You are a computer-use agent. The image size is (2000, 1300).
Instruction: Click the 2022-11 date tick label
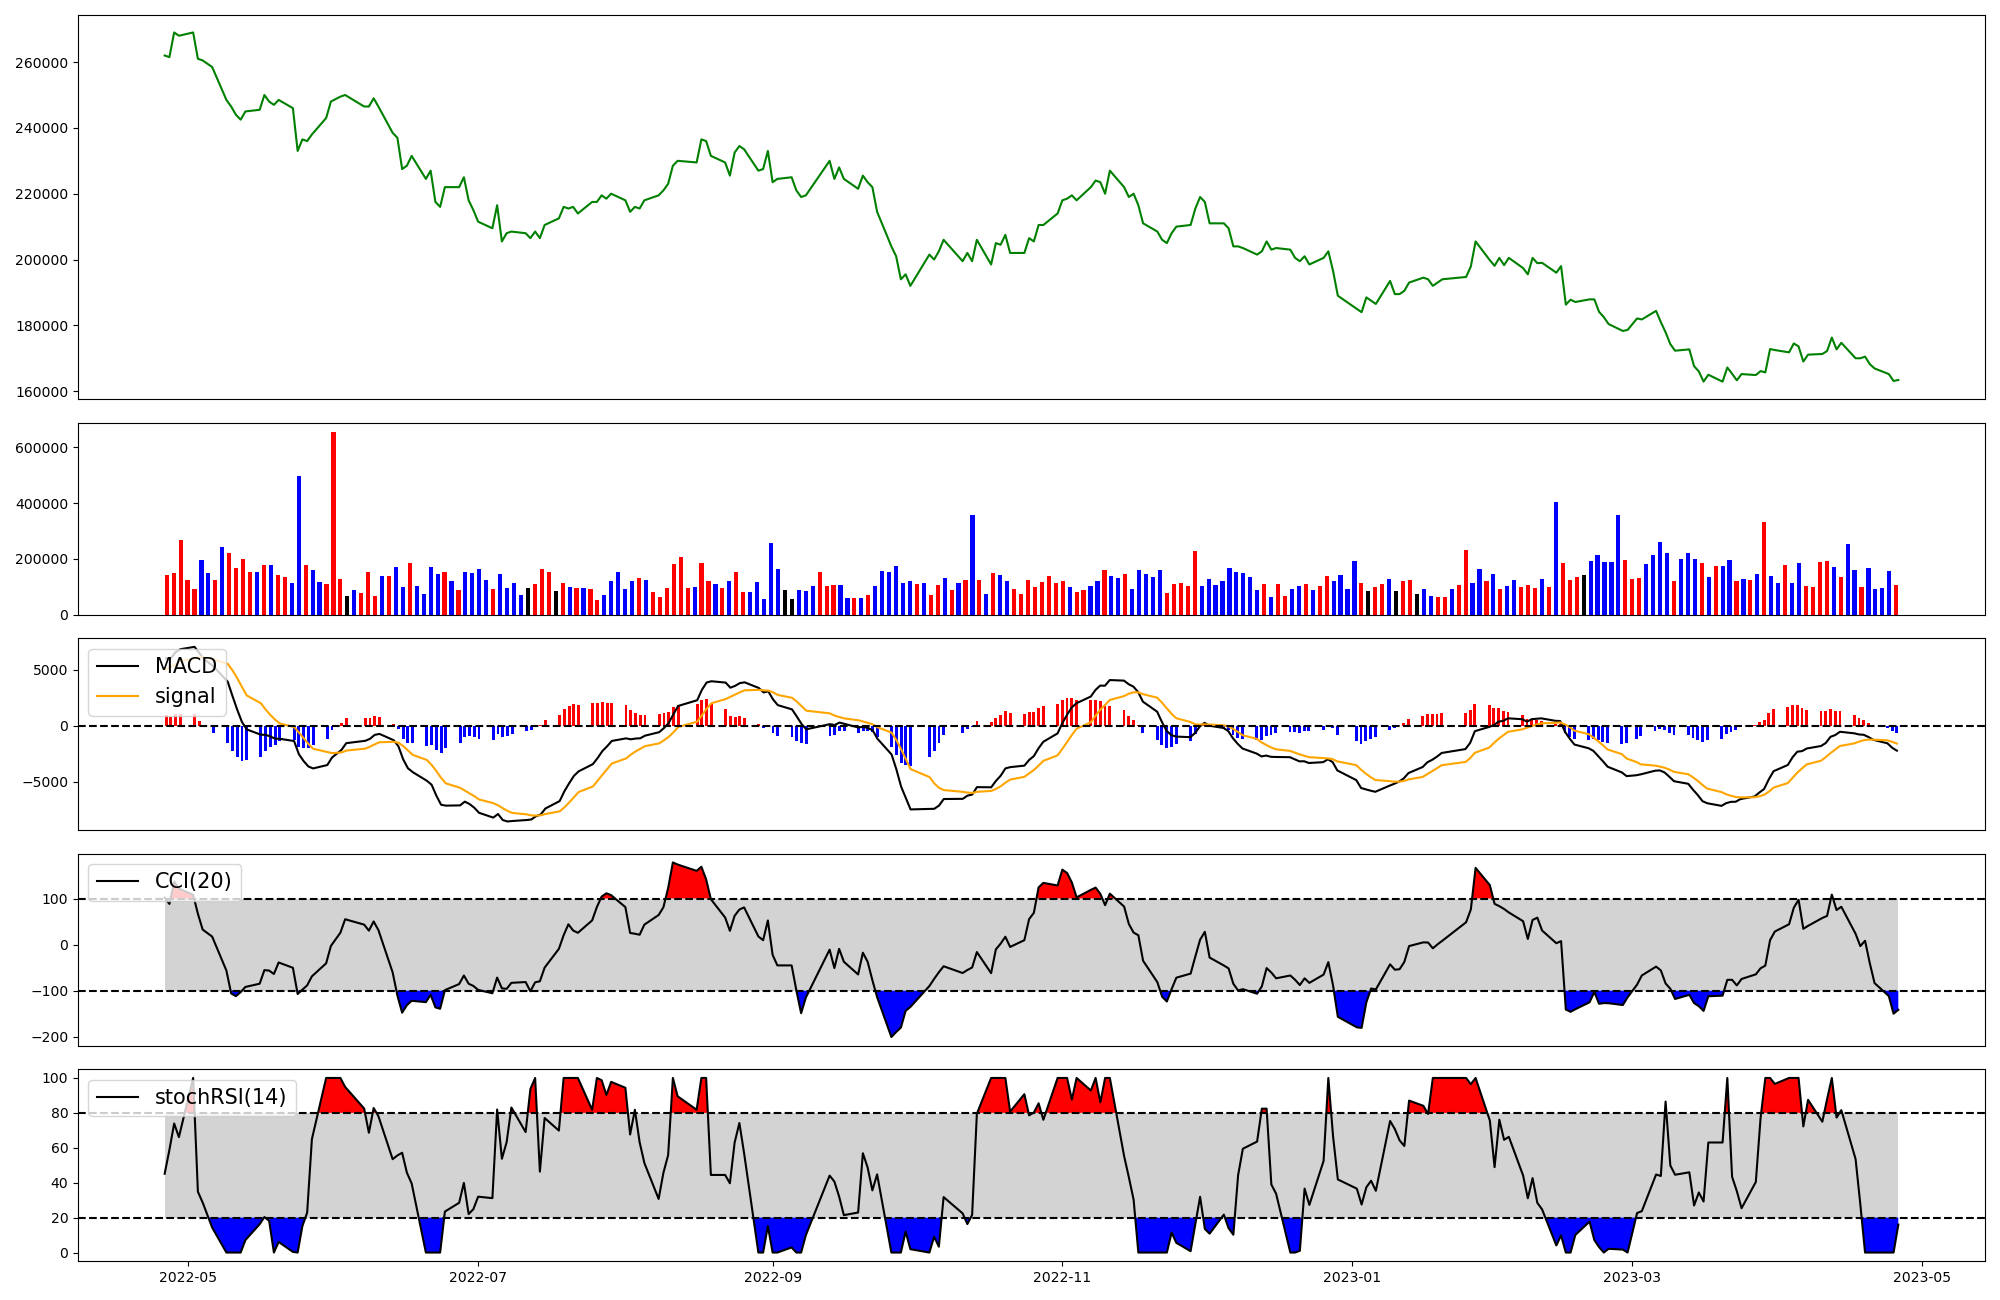[x=1061, y=1277]
